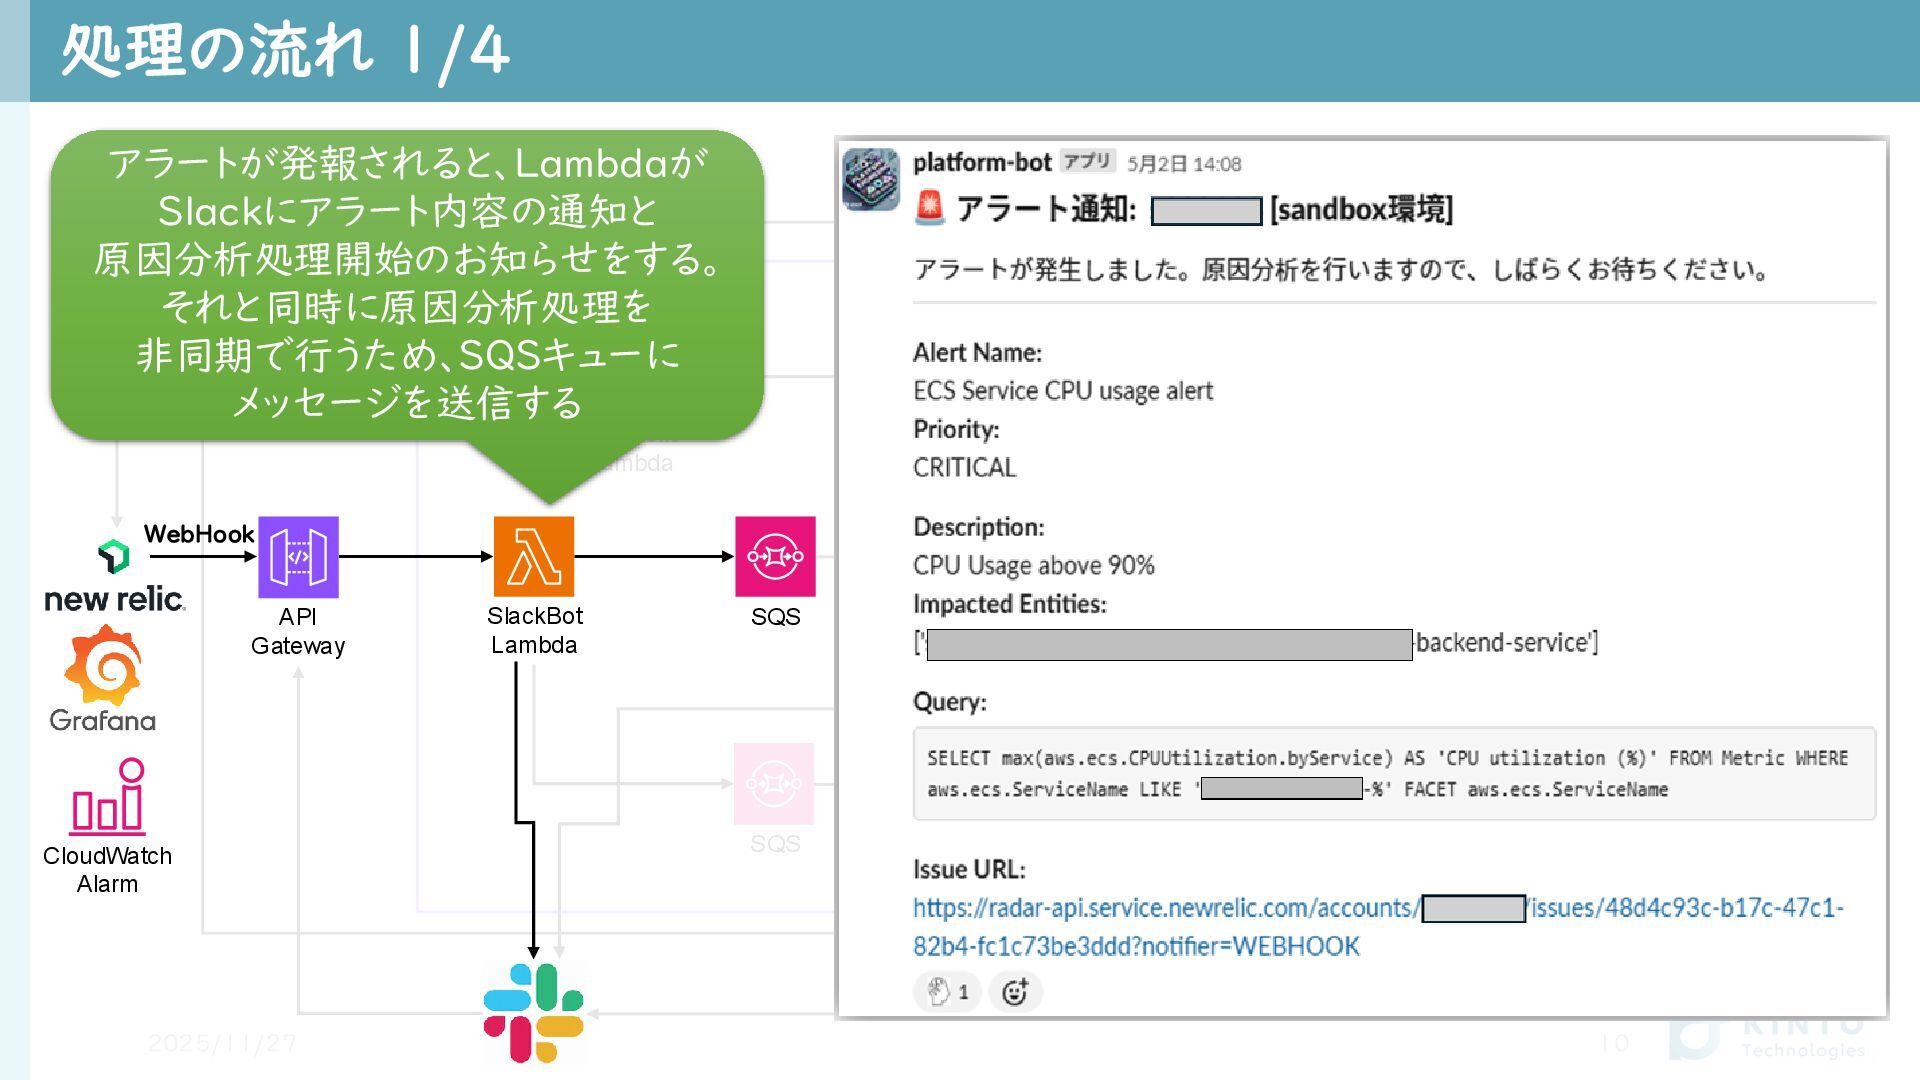Click the faded SQS icon in the diagram

[x=774, y=784]
